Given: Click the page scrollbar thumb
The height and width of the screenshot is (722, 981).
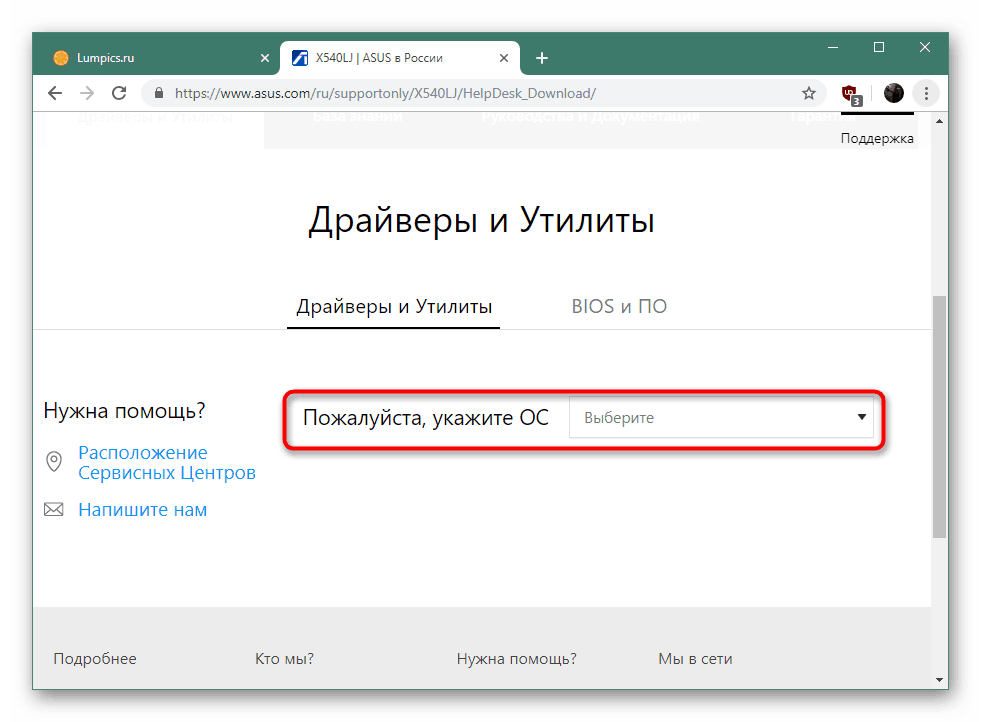Looking at the screenshot, I should (939, 417).
